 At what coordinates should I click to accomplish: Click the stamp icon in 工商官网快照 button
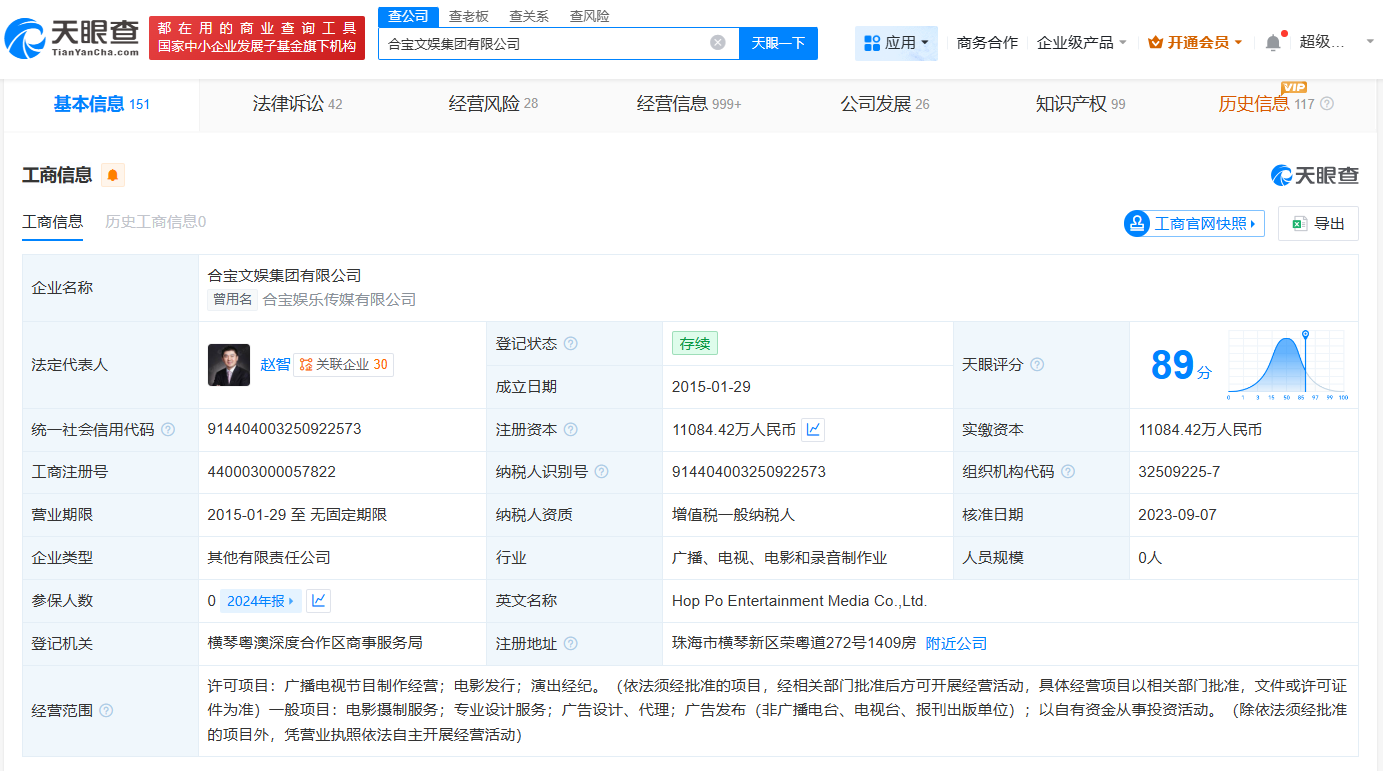point(1137,224)
